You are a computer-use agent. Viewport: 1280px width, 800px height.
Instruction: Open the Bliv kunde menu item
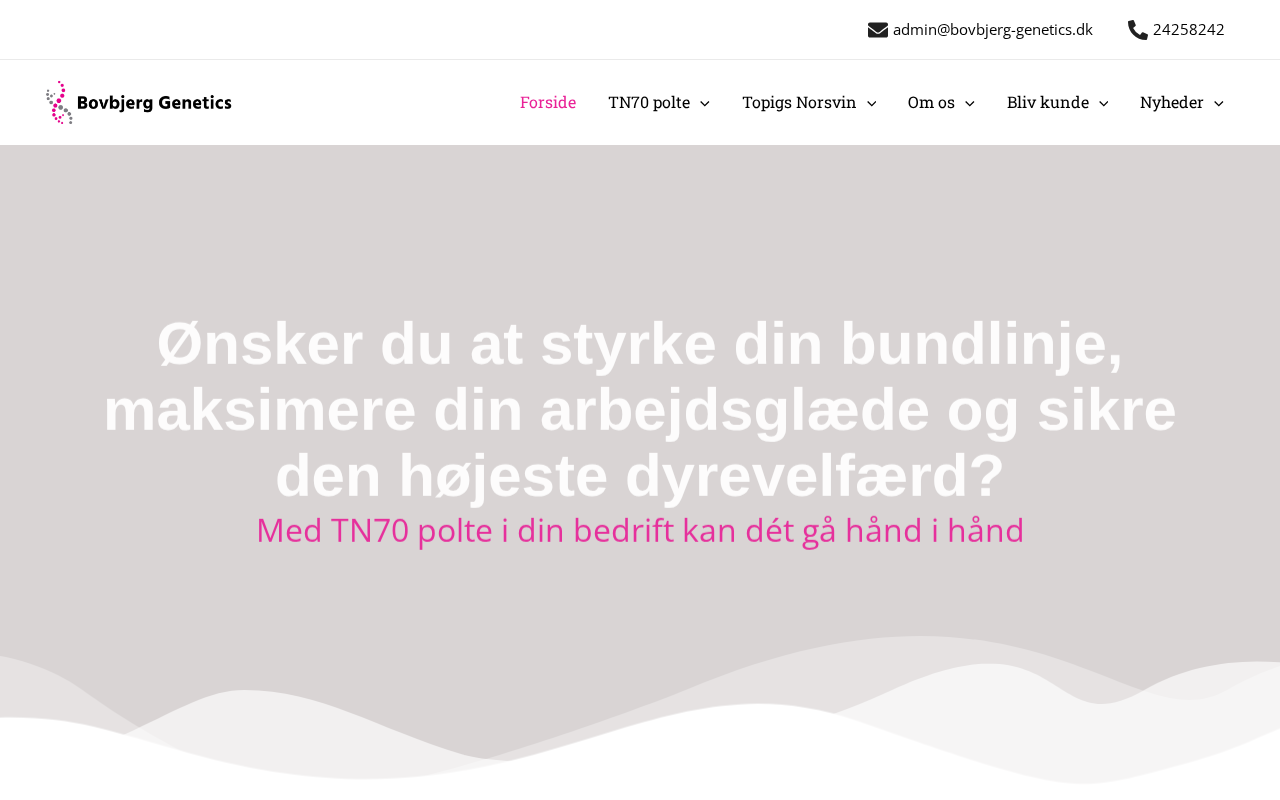1048,102
